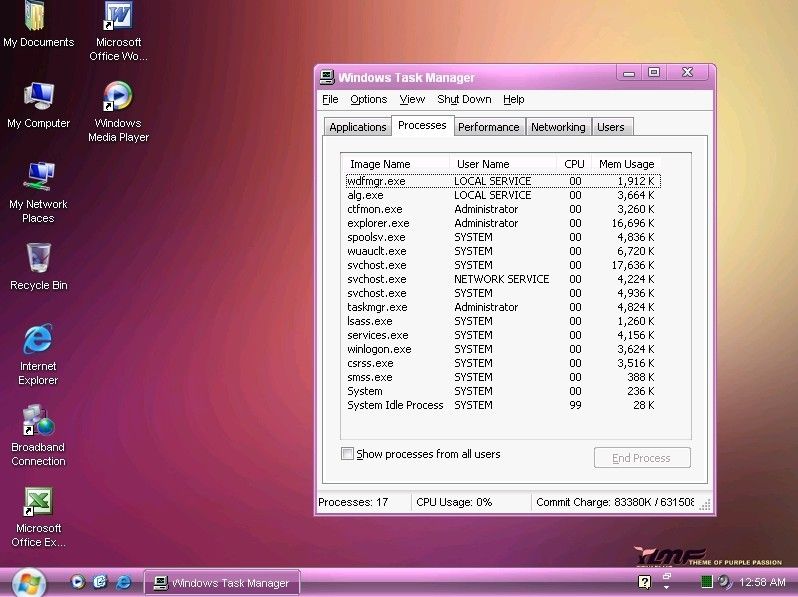Click the Processes: 17 status entry
Image resolution: width=798 pixels, height=597 pixels.
(x=353, y=502)
